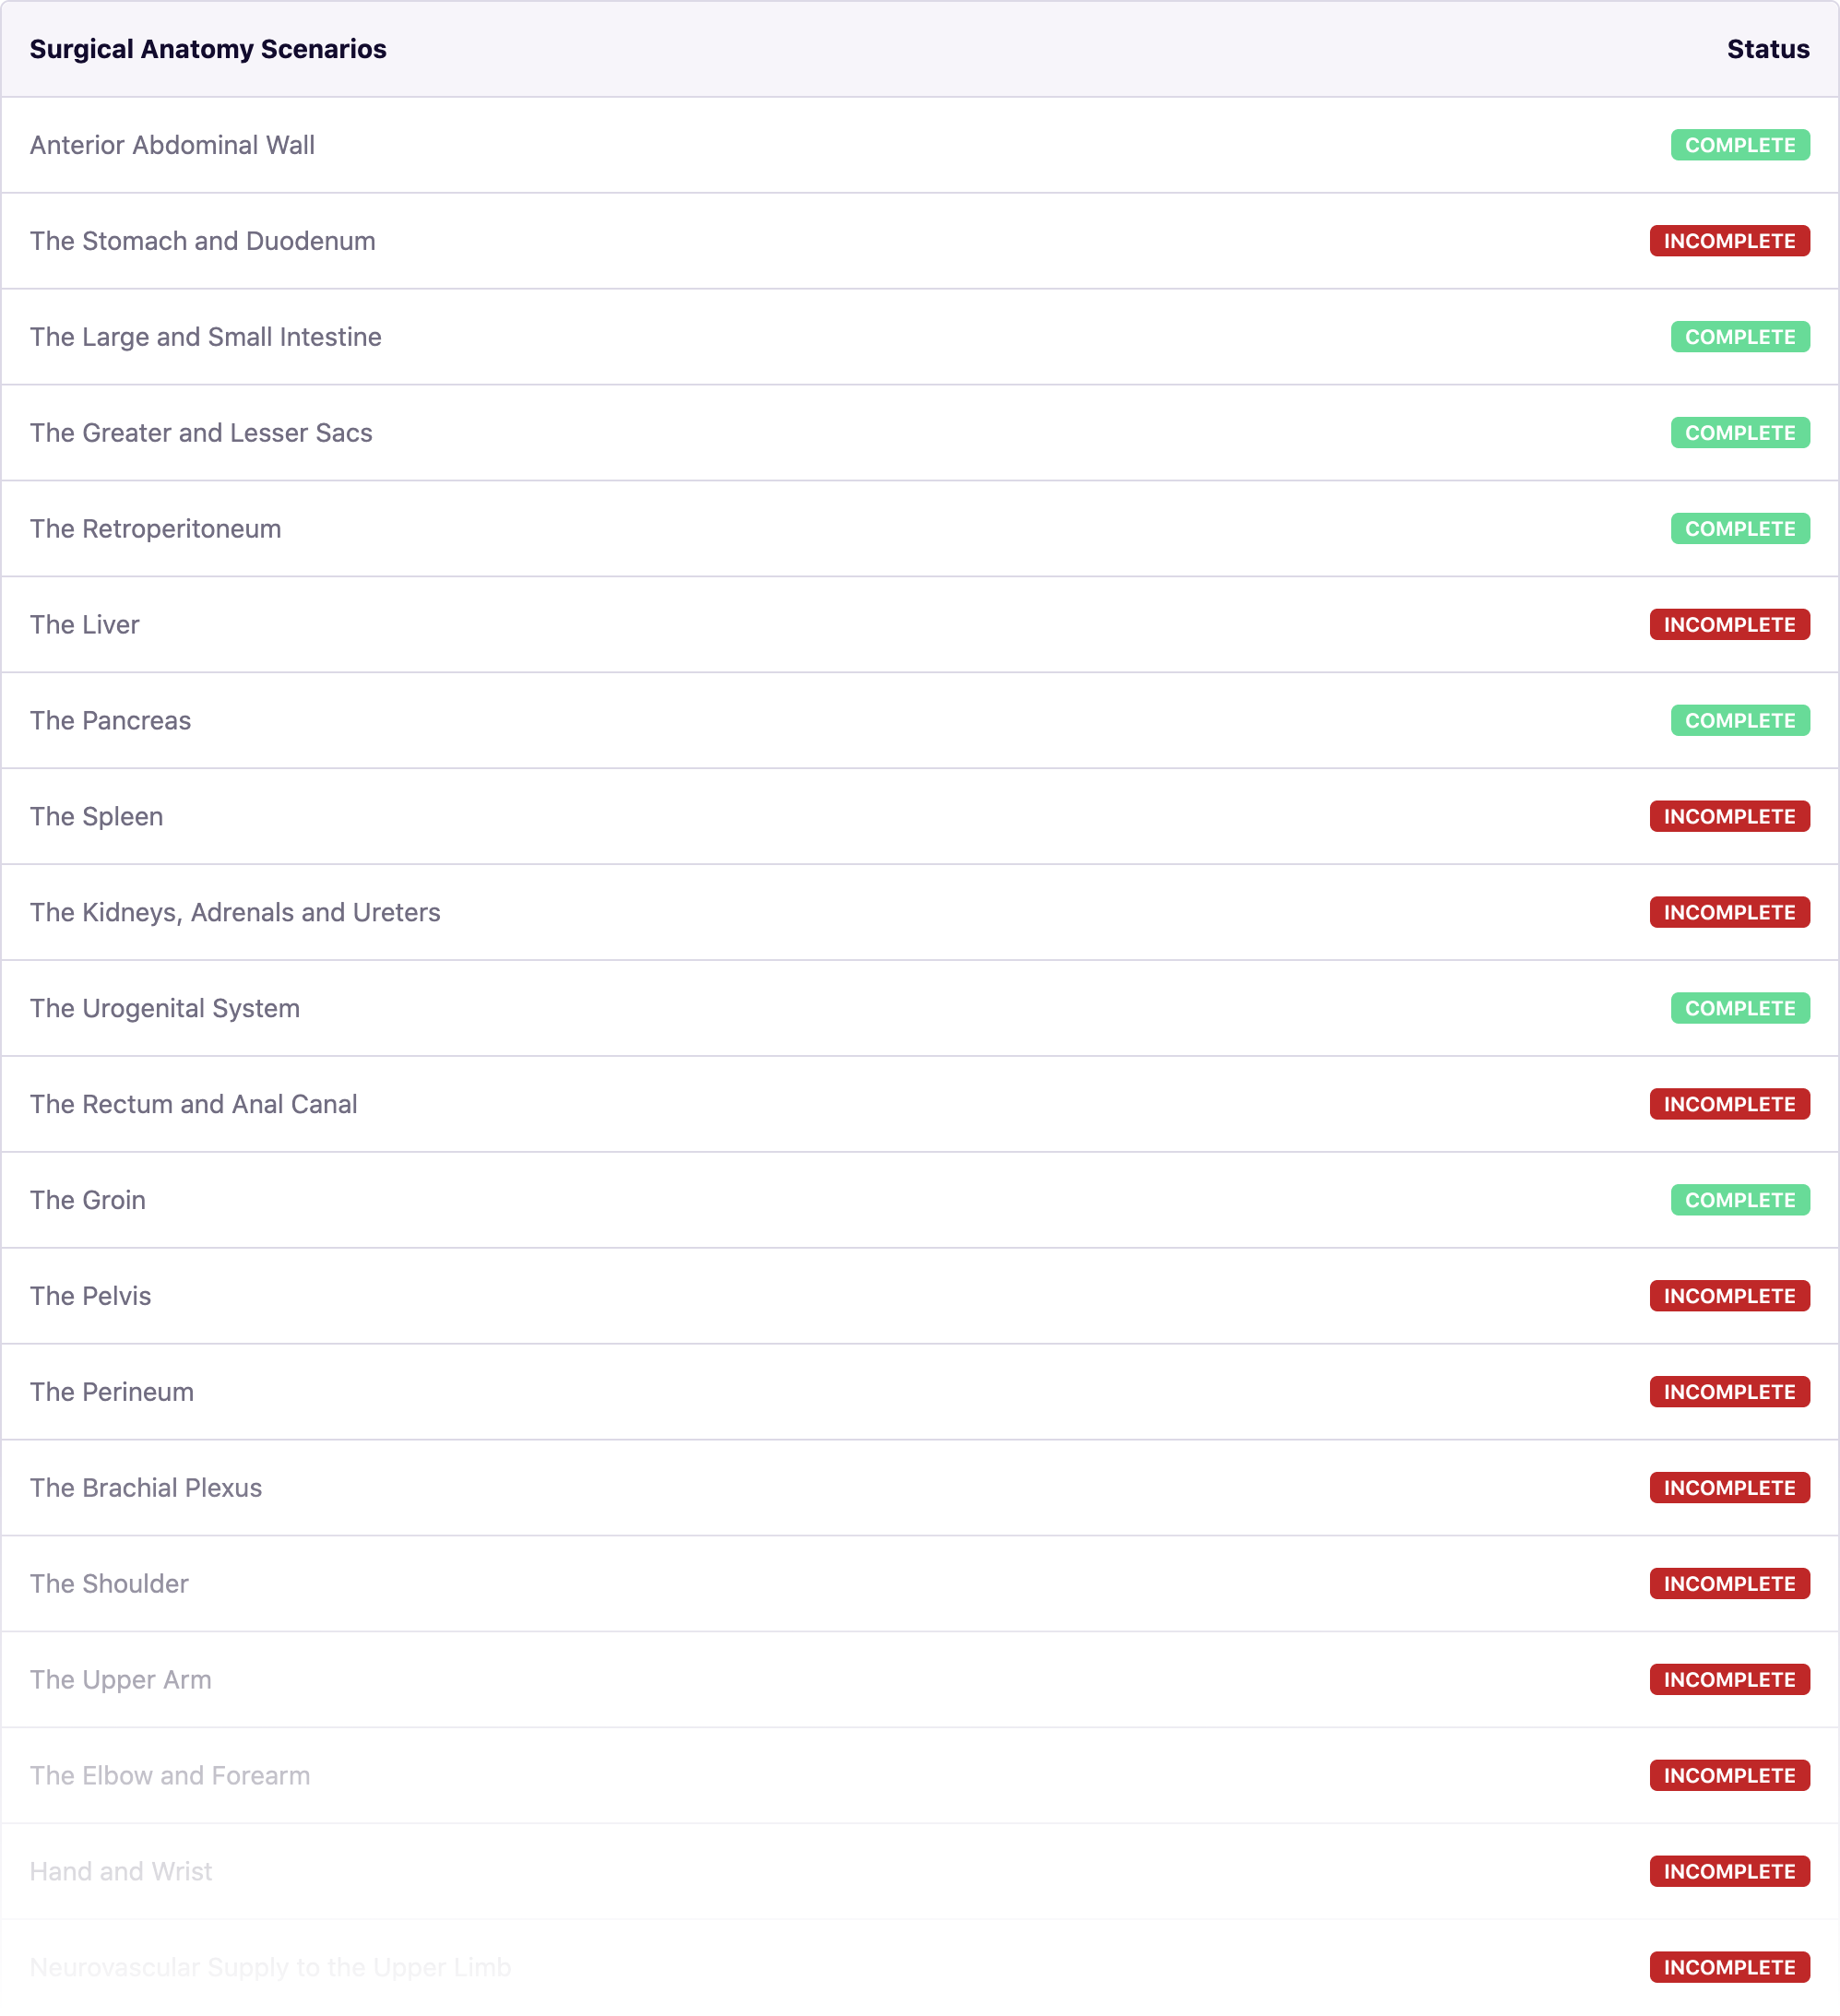Viewport: 1840px width, 2016px height.
Task: Open The Stomach and Duodenum scenario
Action: [202, 241]
